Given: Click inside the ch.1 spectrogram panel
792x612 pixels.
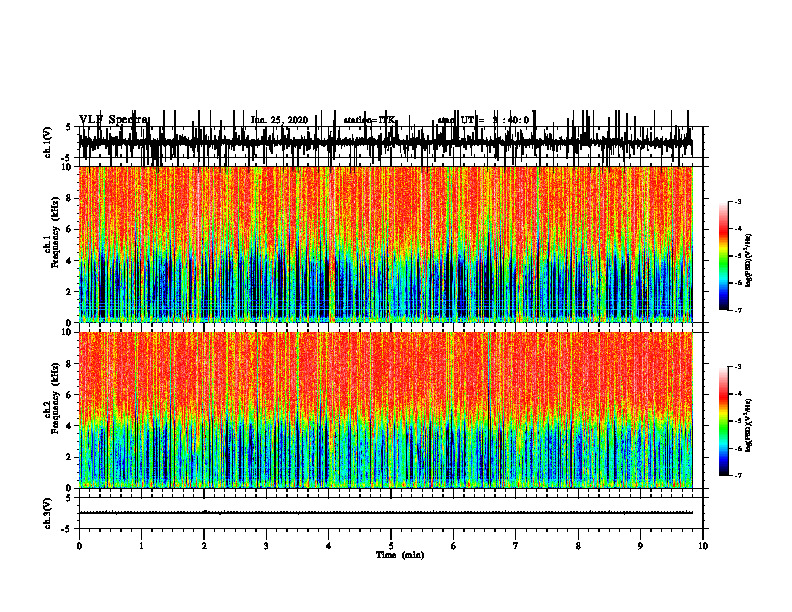Looking at the screenshot, I should click(390, 244).
